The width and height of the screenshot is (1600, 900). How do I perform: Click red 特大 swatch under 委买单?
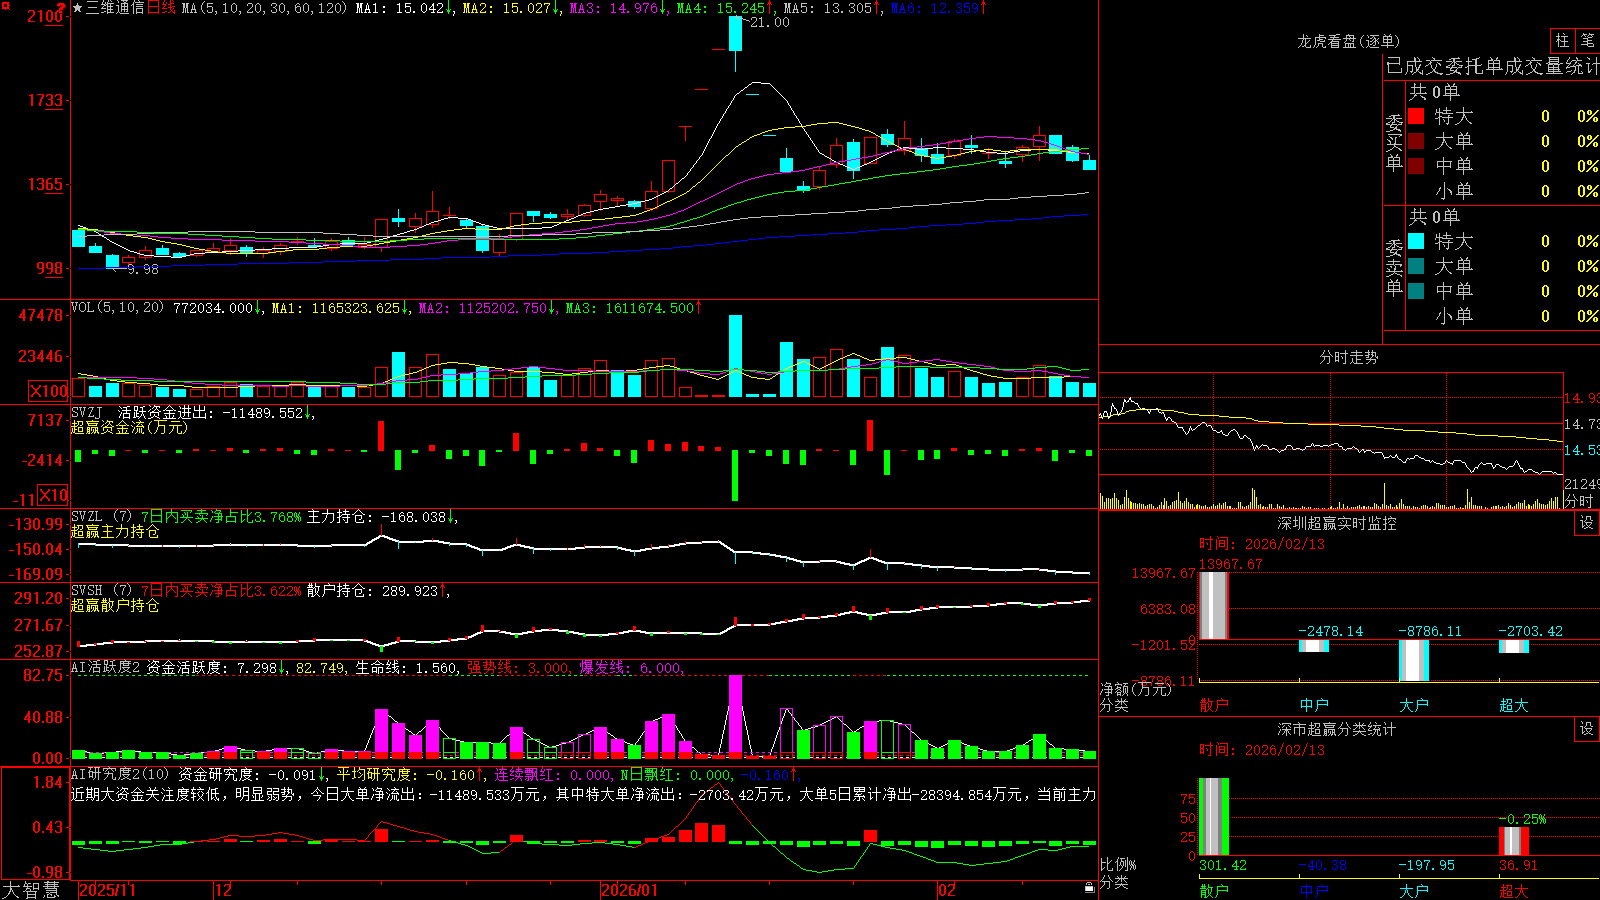pos(1416,116)
